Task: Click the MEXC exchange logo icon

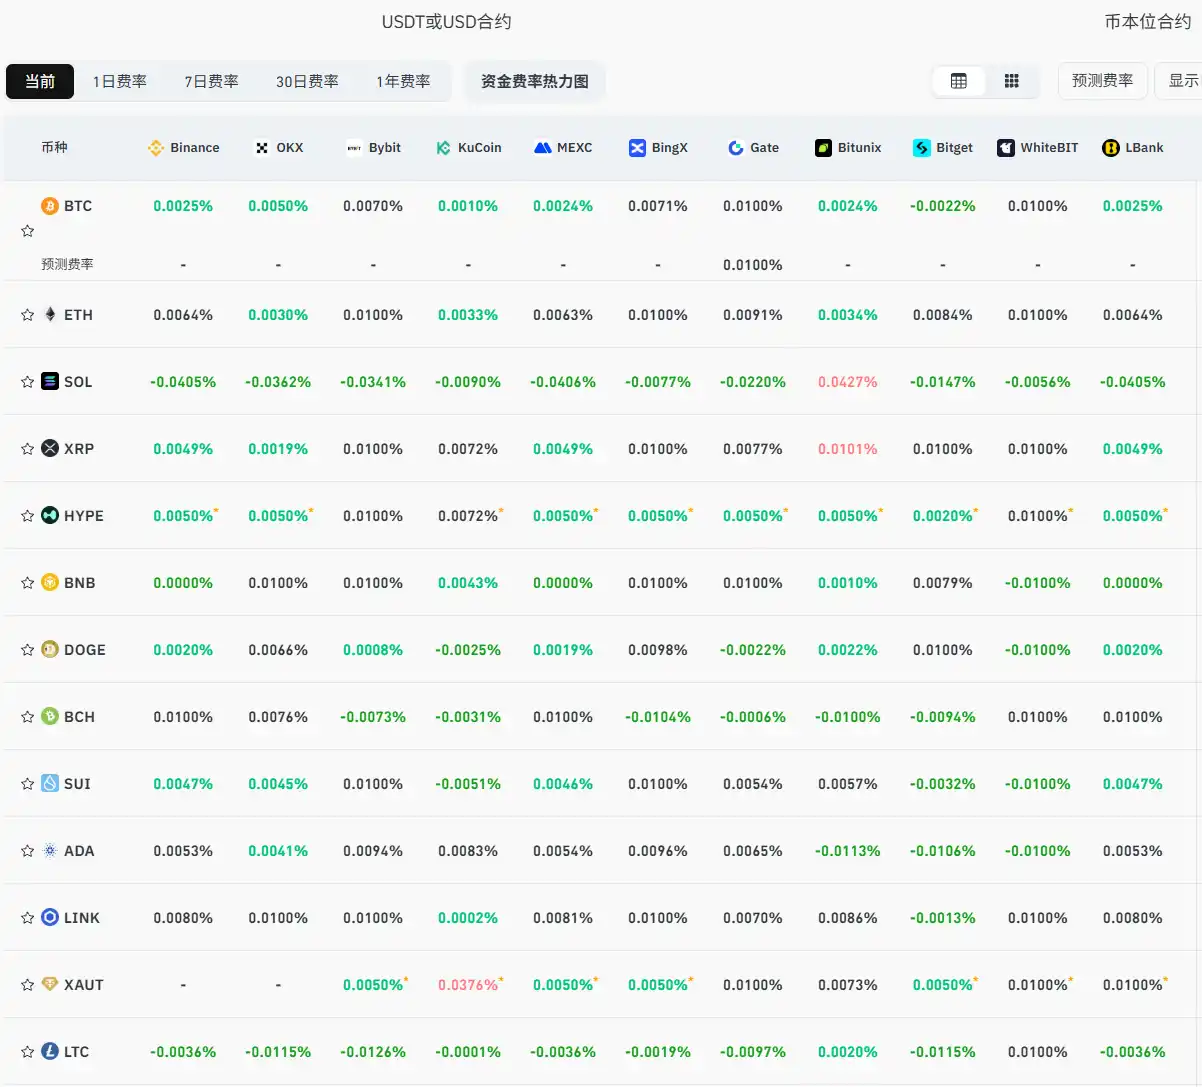Action: 543,148
